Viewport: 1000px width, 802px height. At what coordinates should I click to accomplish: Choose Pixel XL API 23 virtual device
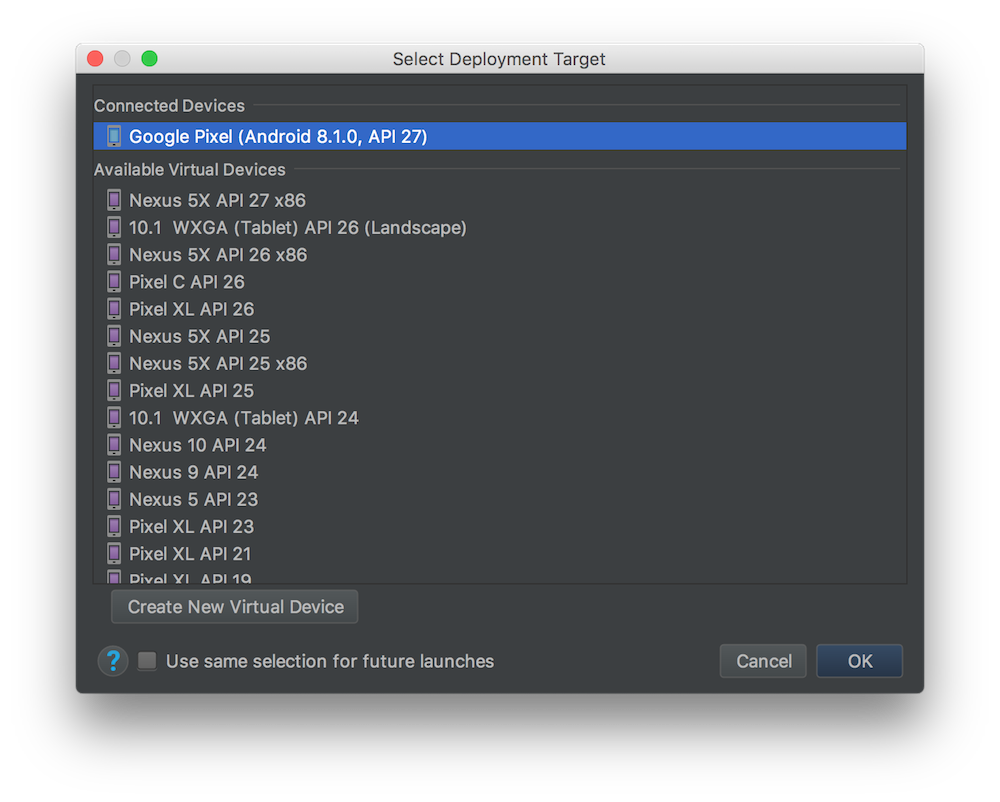(192, 526)
